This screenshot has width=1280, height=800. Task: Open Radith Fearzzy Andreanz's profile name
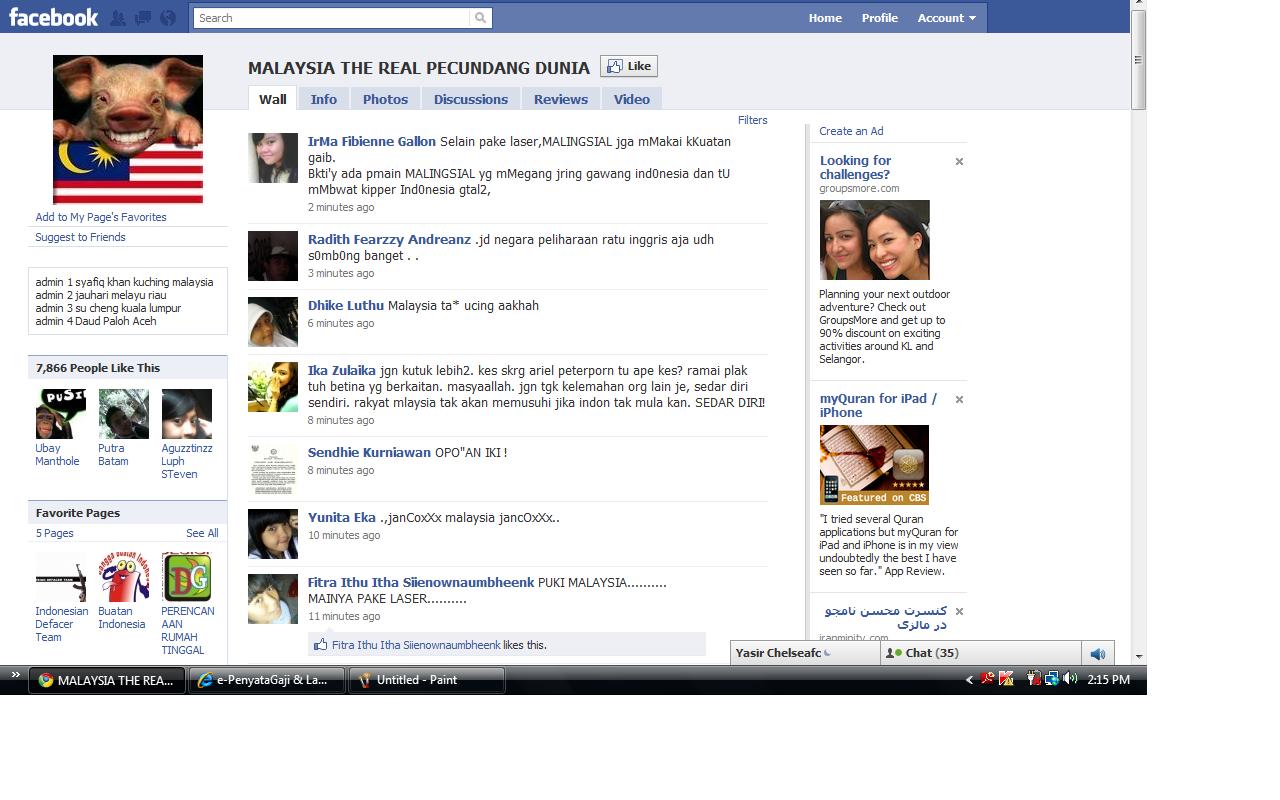[389, 240]
